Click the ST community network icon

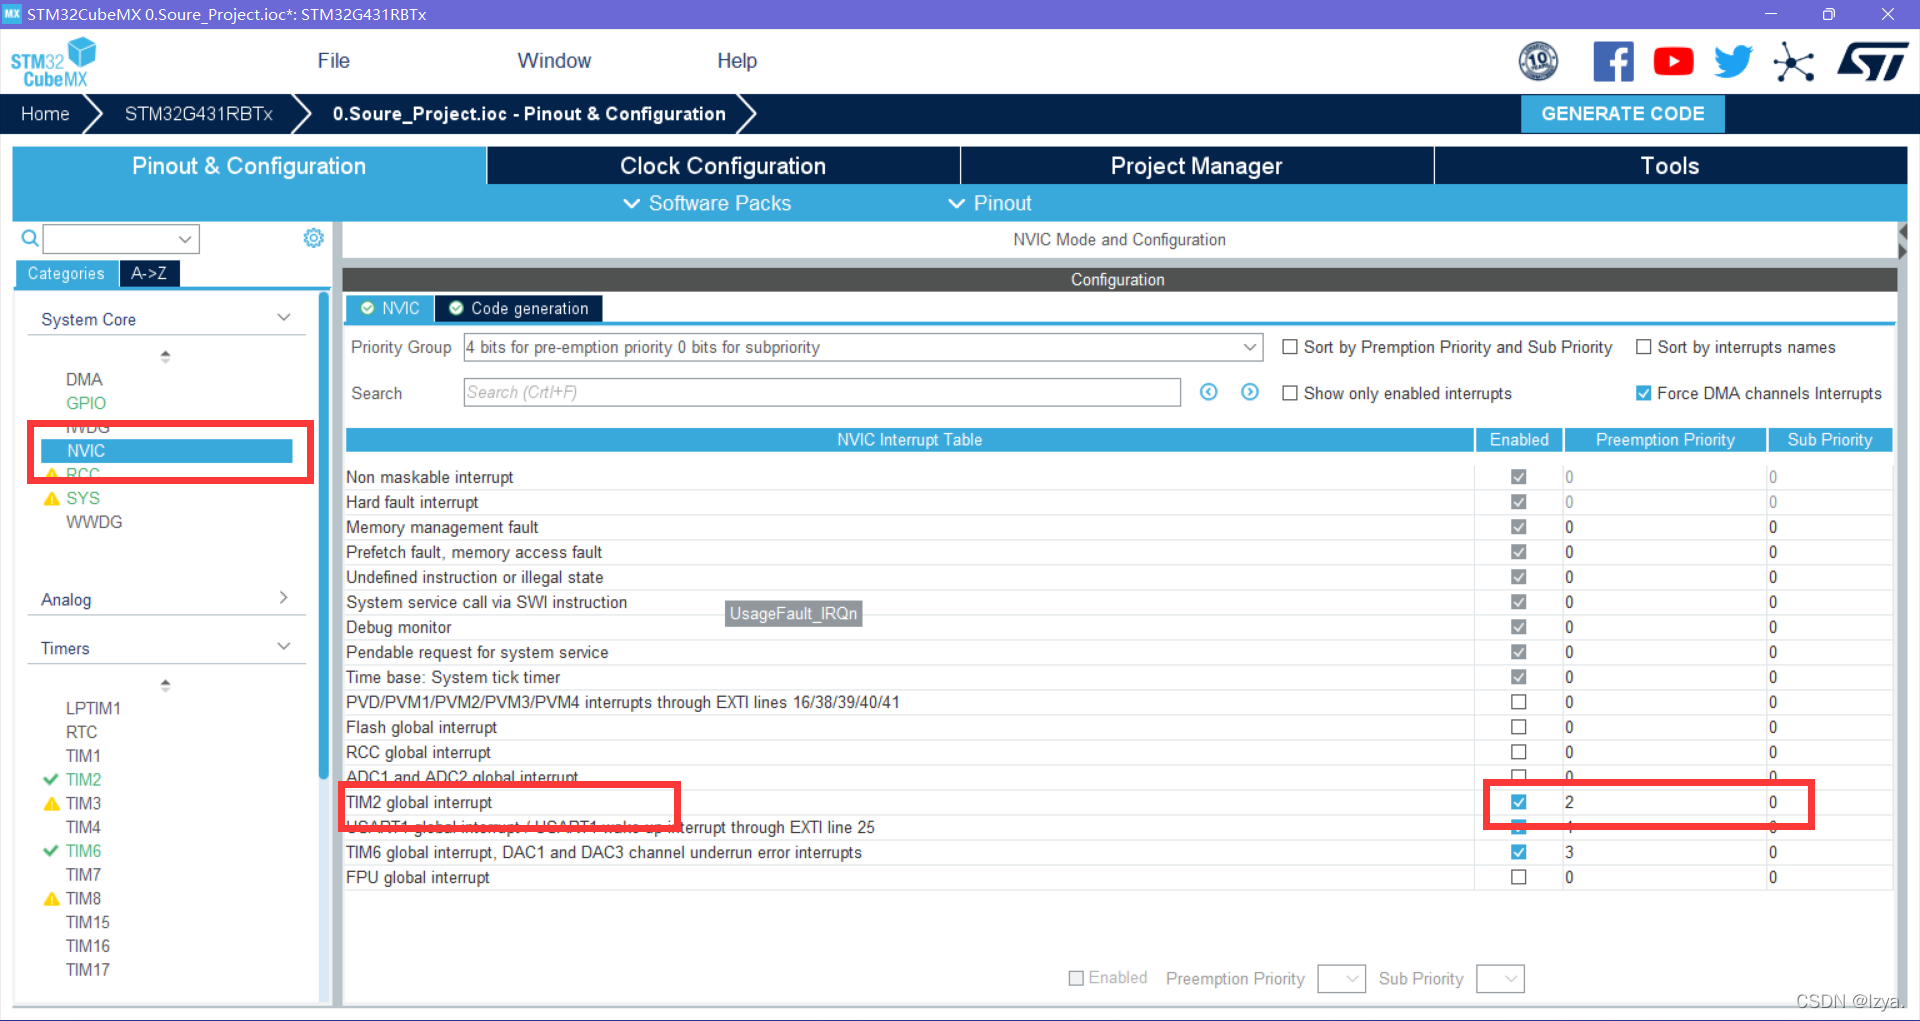pos(1794,62)
